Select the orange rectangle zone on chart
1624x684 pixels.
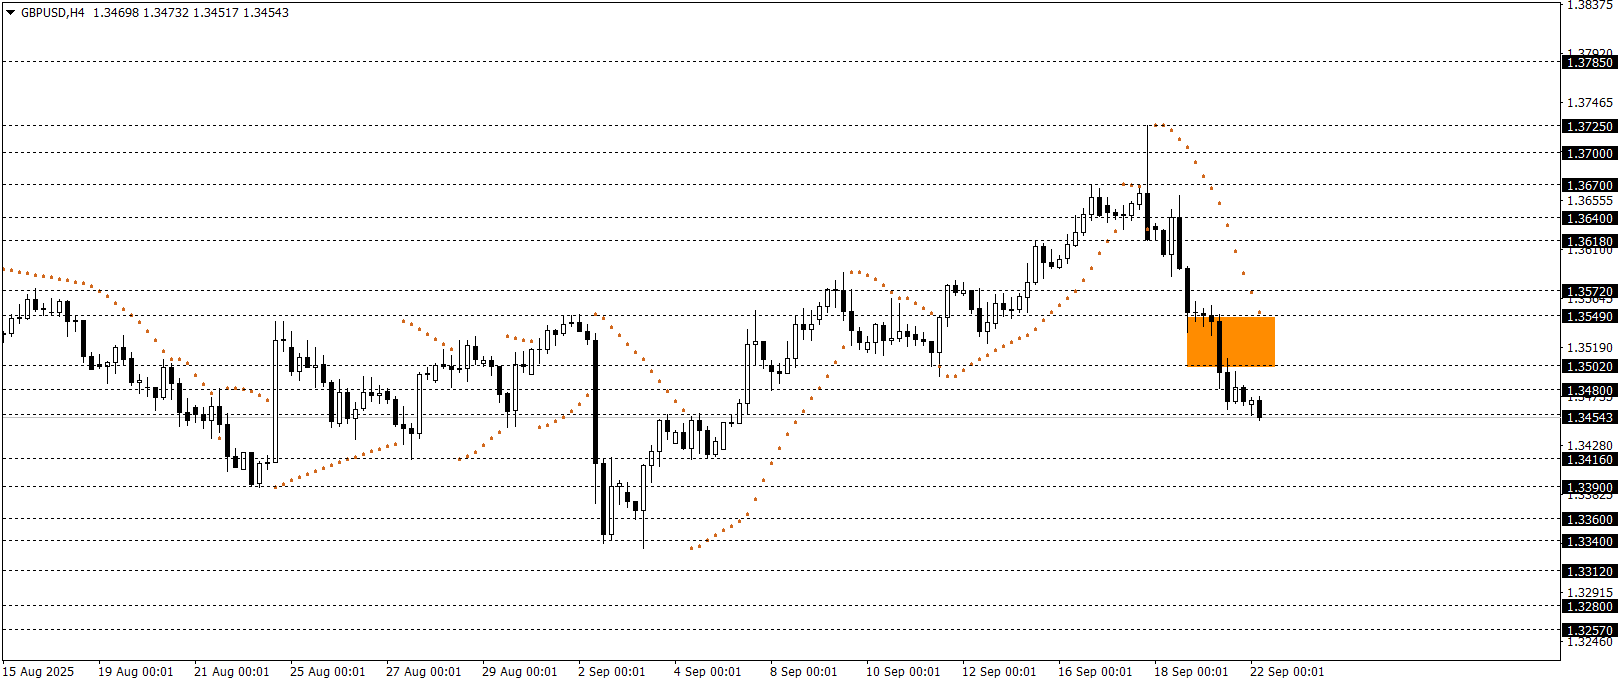click(1230, 341)
